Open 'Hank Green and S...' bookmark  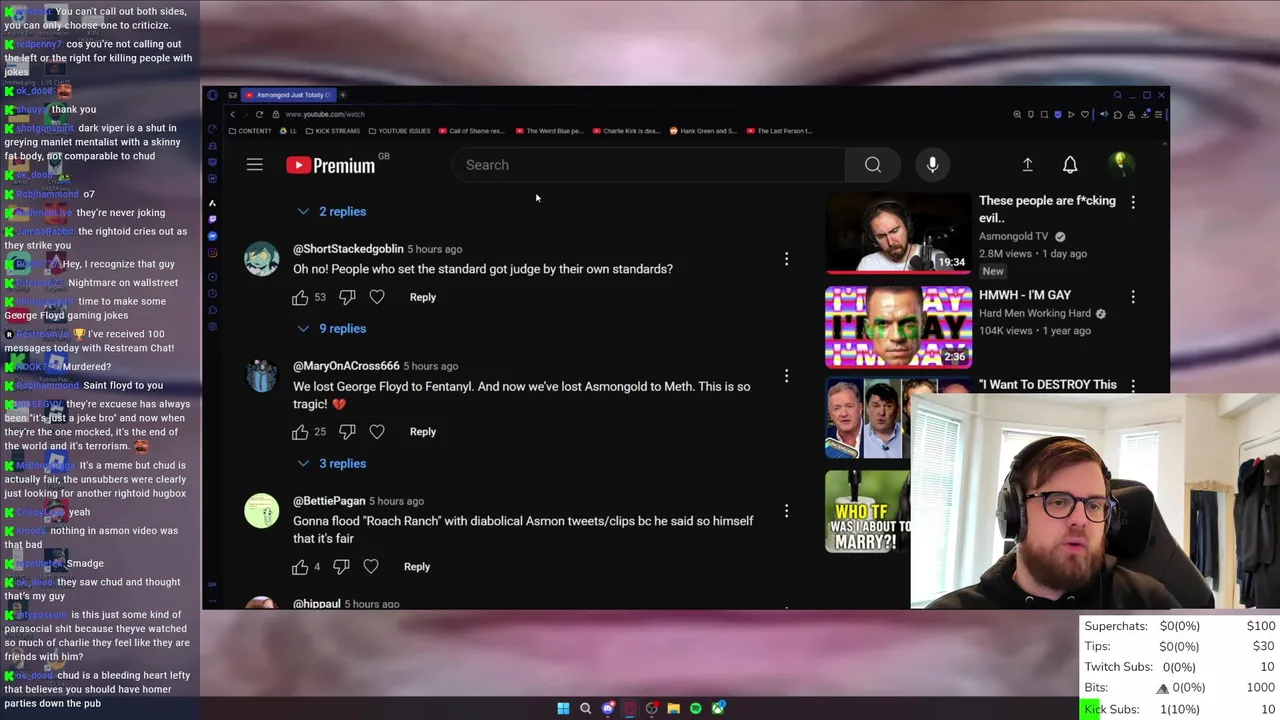[x=703, y=131]
